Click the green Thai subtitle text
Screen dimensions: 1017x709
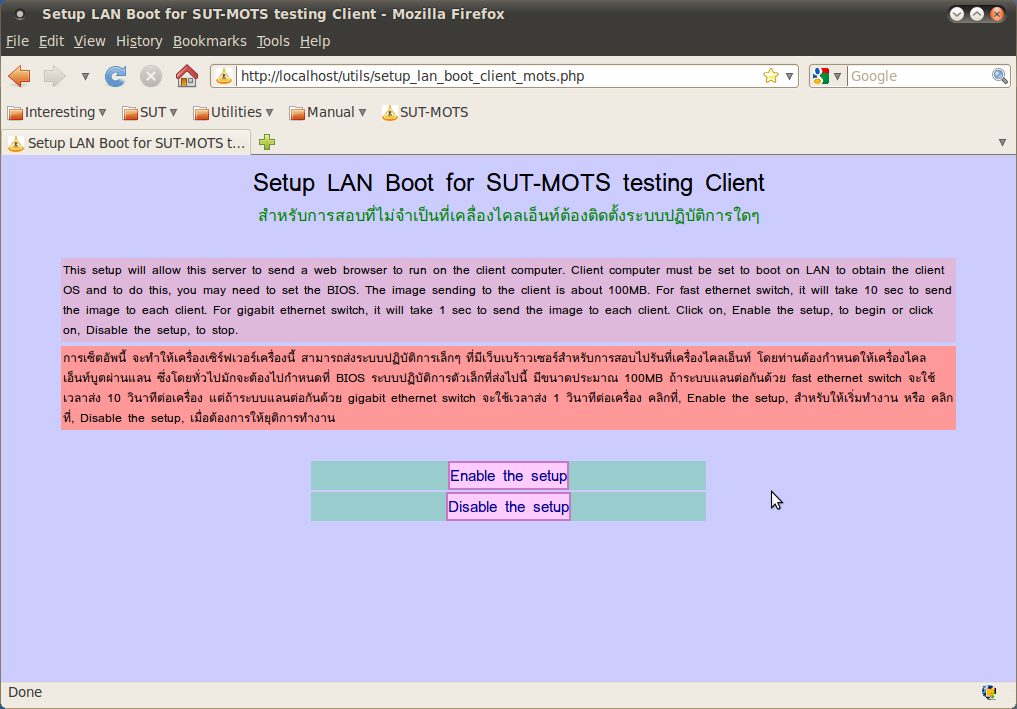click(508, 215)
